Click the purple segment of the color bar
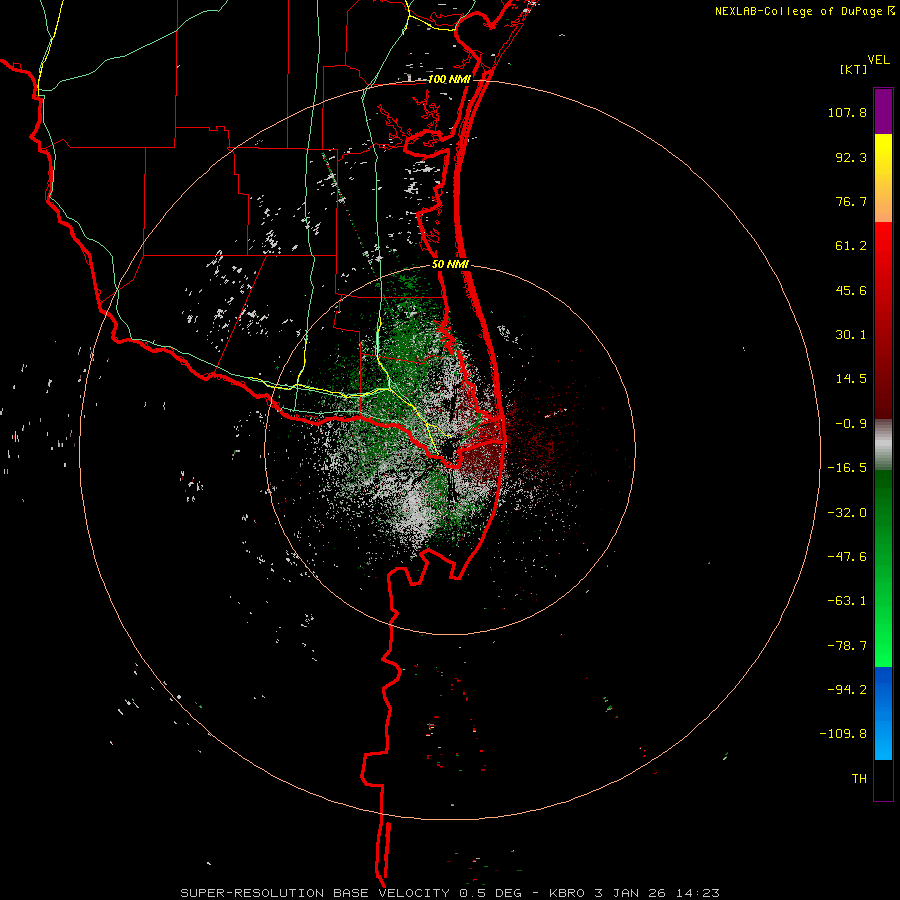900x900 pixels. coord(883,111)
